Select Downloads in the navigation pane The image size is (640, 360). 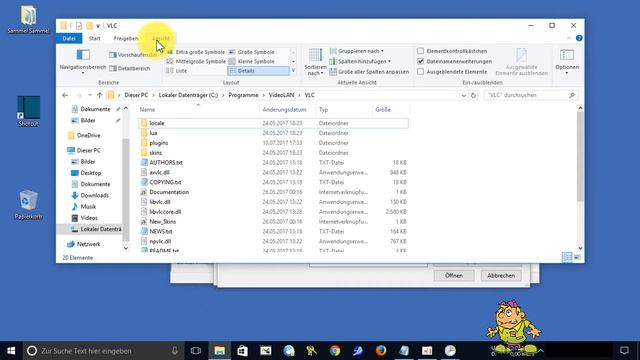[x=94, y=196]
